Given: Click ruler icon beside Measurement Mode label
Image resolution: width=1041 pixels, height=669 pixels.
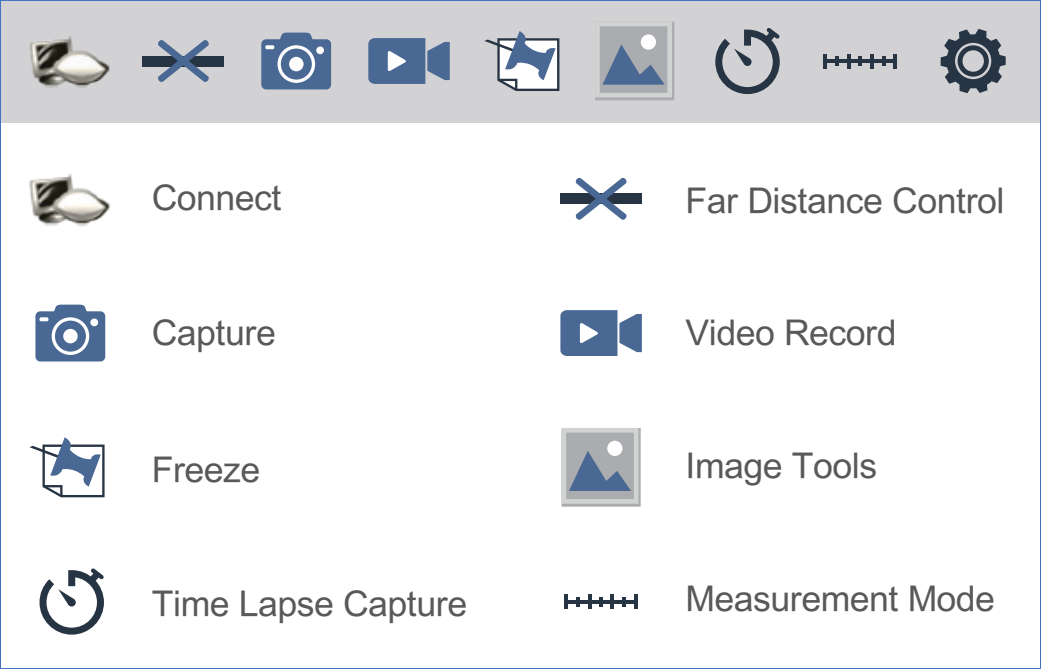Looking at the screenshot, I should coord(600,601).
